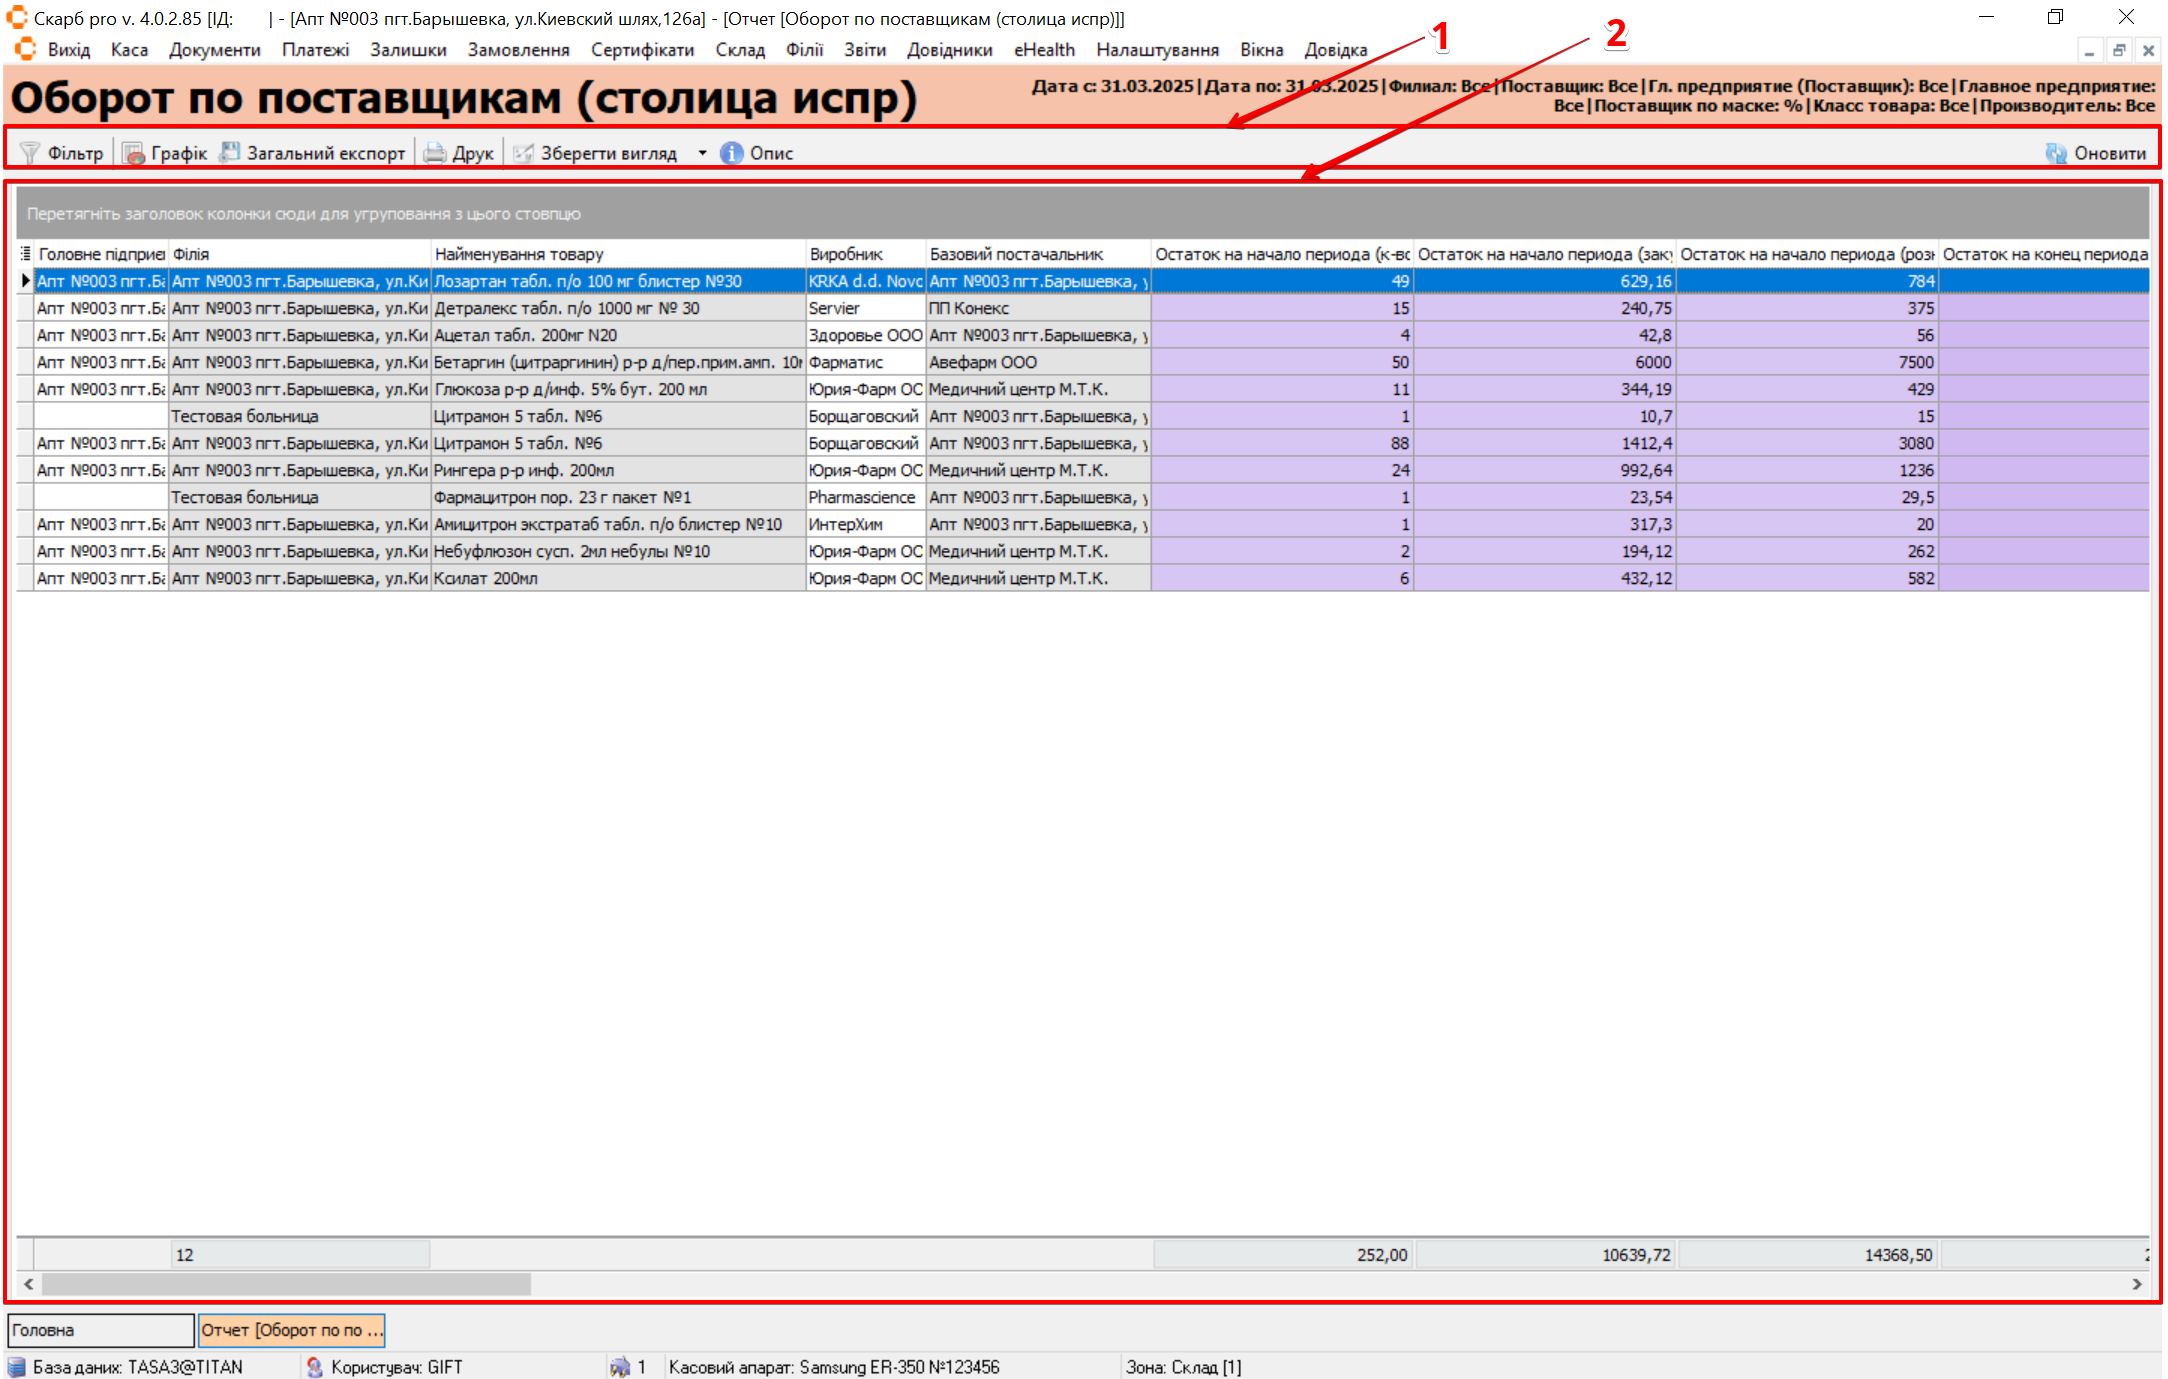Click the Загальний експорт save icon
Viewport: 2168px width, 1379px height.
[230, 153]
